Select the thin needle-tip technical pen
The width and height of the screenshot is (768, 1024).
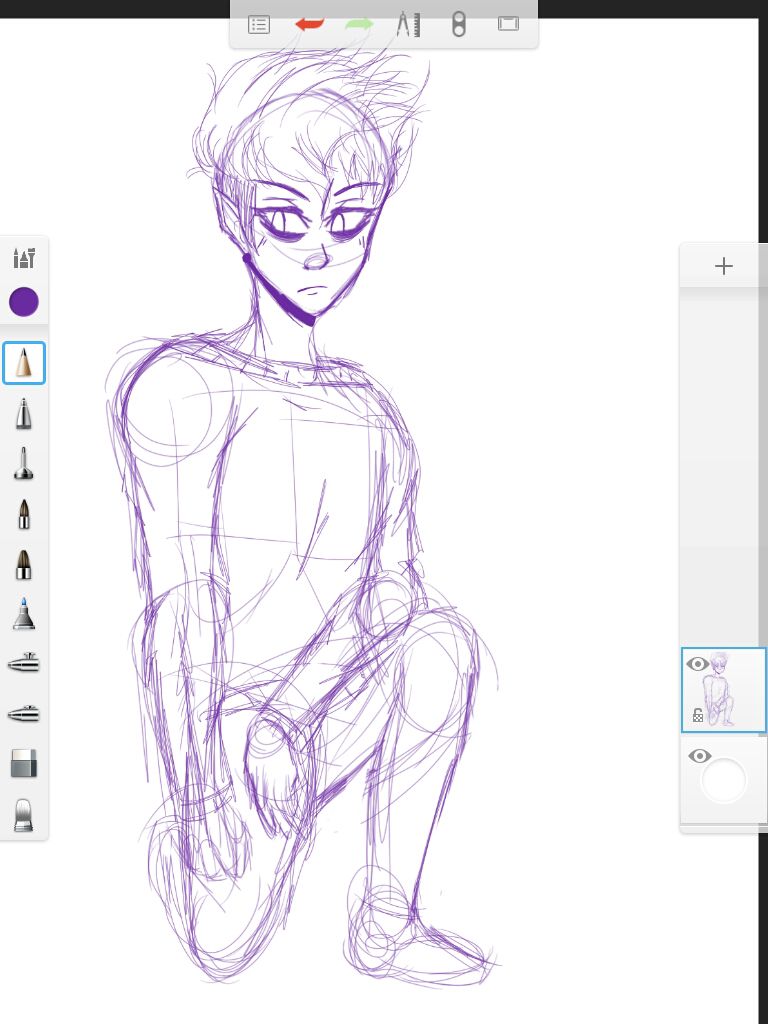pyautogui.click(x=24, y=464)
